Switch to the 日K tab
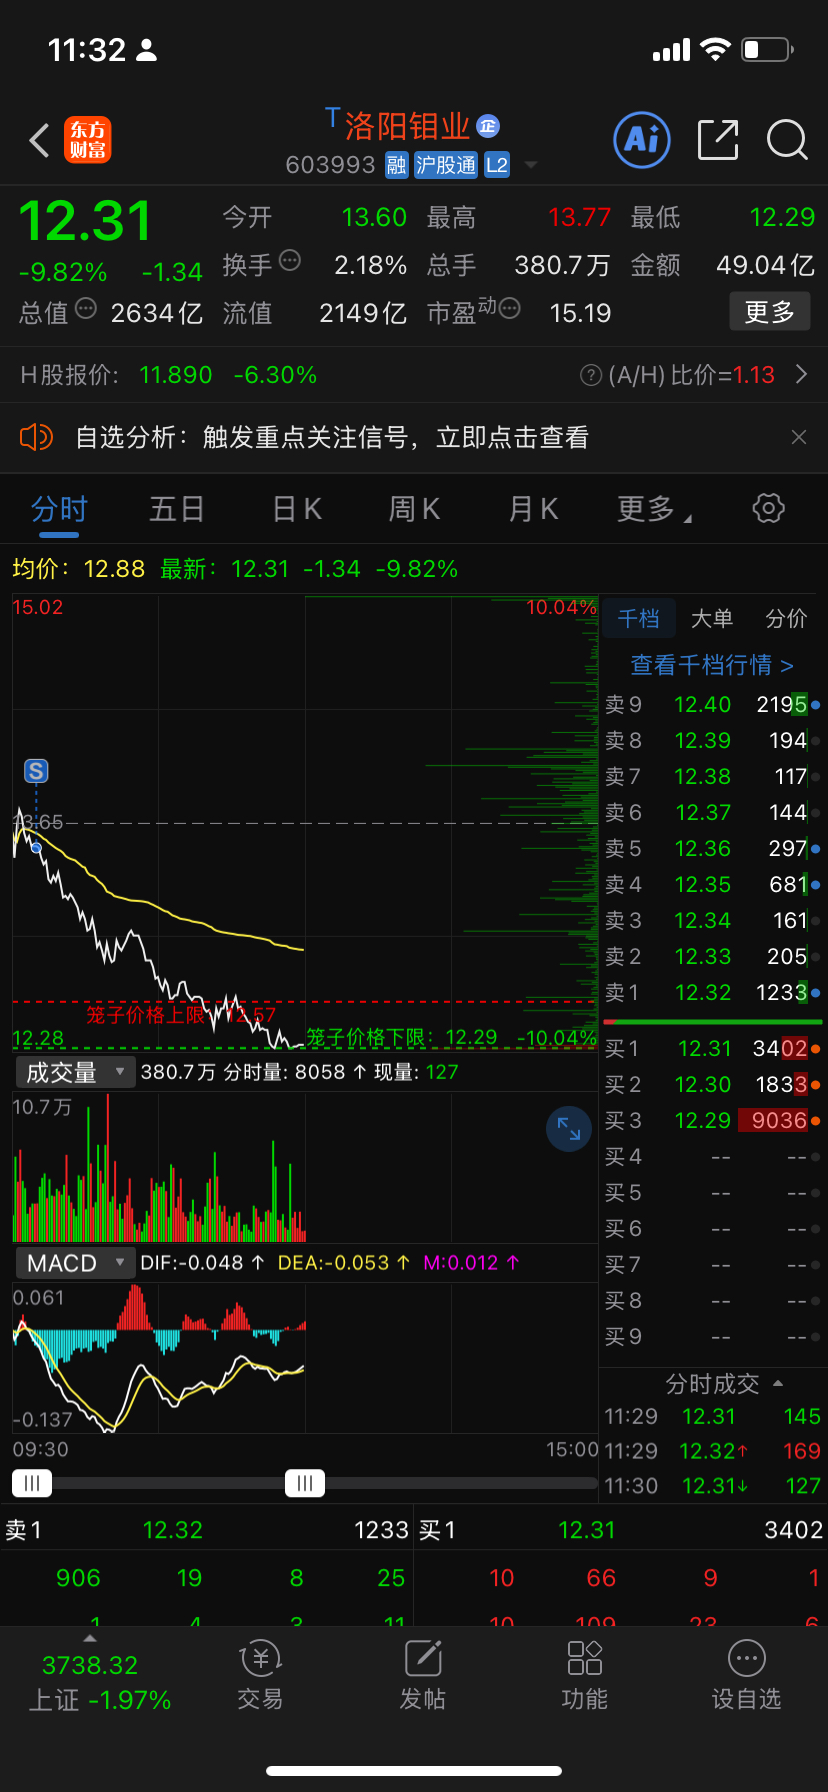828x1792 pixels. [297, 509]
